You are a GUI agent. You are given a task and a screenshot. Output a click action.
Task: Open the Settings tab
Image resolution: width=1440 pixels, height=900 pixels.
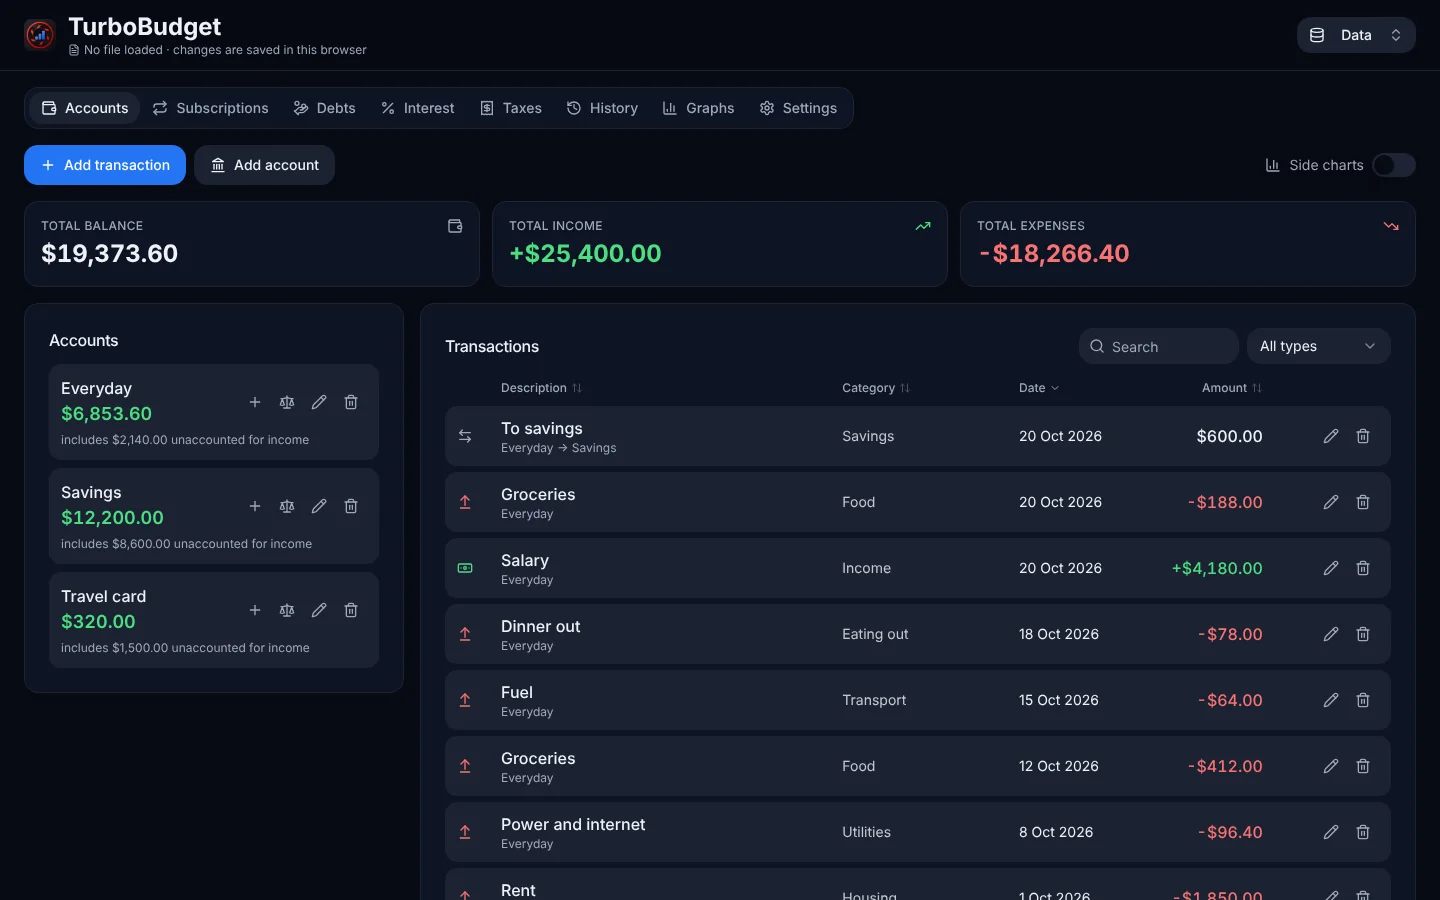798,108
